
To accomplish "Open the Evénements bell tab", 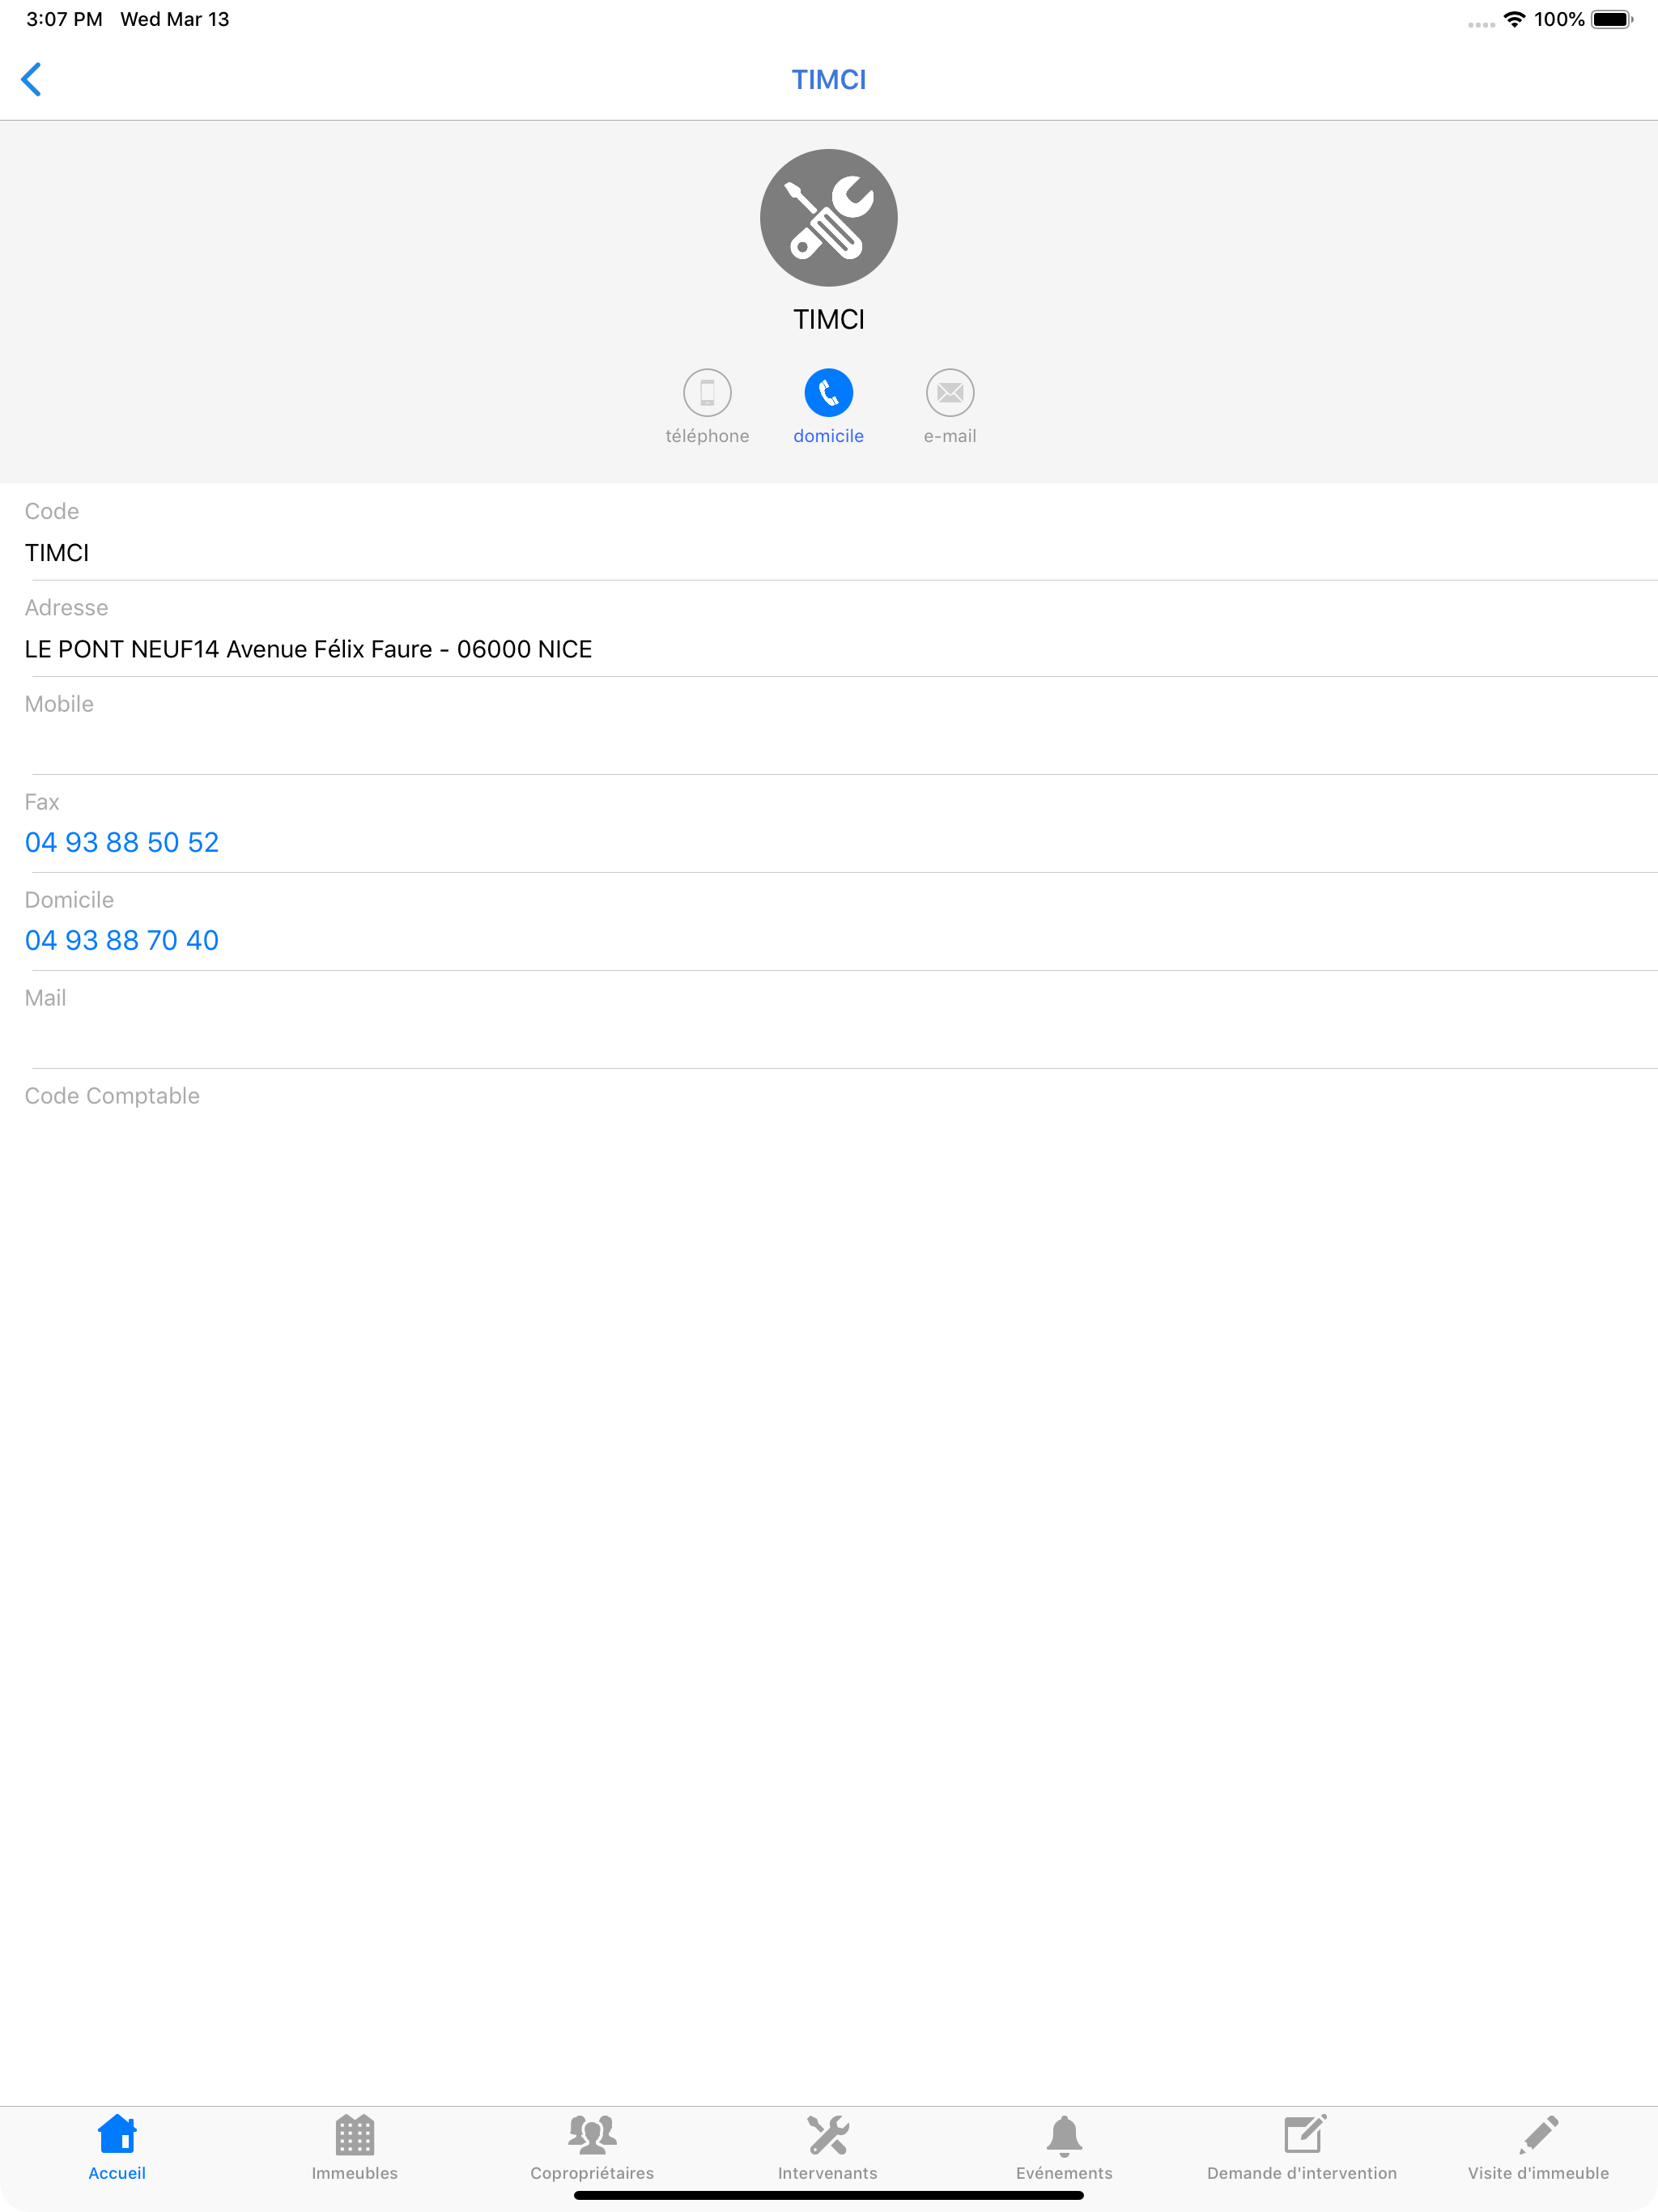I will tap(1064, 2147).
